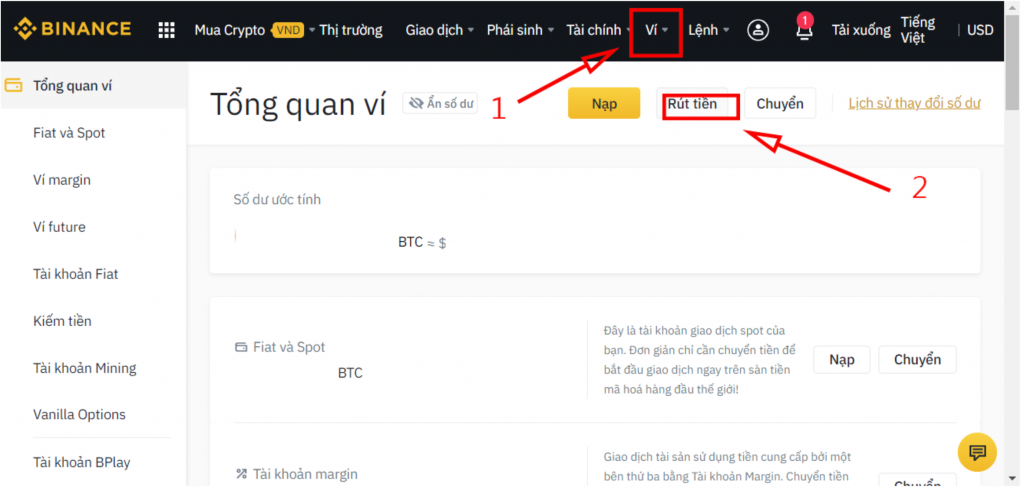Change currency via USD
This screenshot has width=1024, height=488.
pyautogui.click(x=980, y=30)
